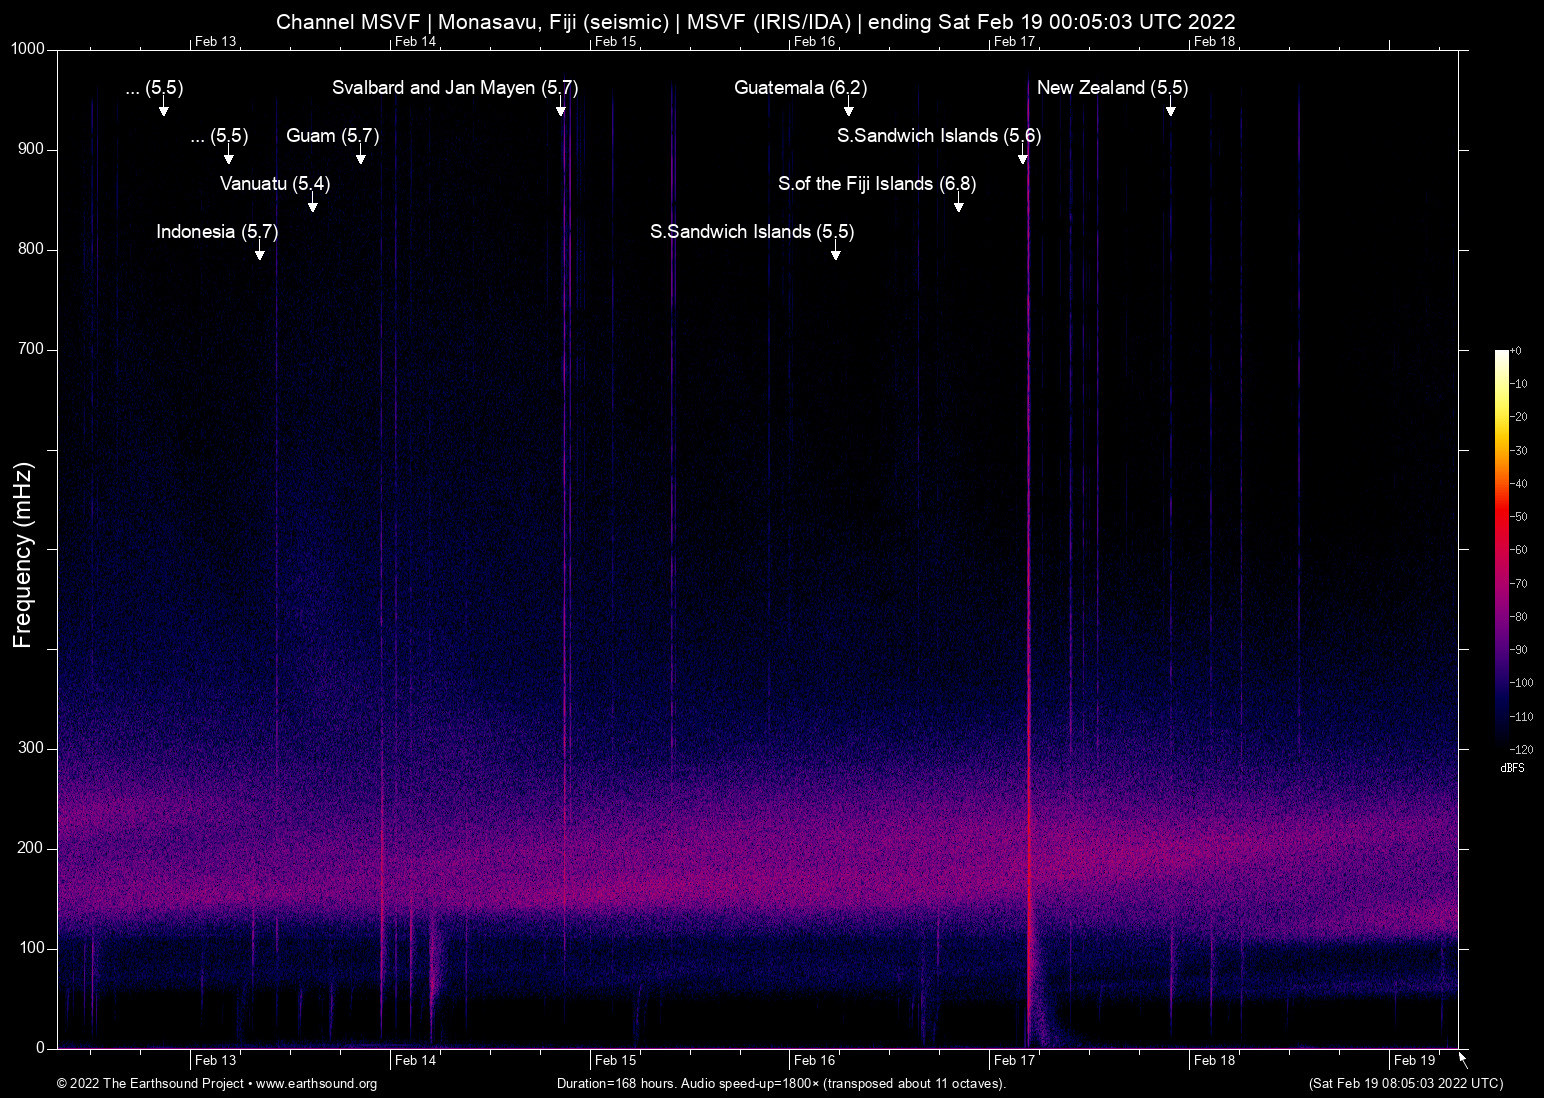Select the Vanuatu (5.4) annotation
This screenshot has height=1098, width=1544.
pyautogui.click(x=275, y=183)
